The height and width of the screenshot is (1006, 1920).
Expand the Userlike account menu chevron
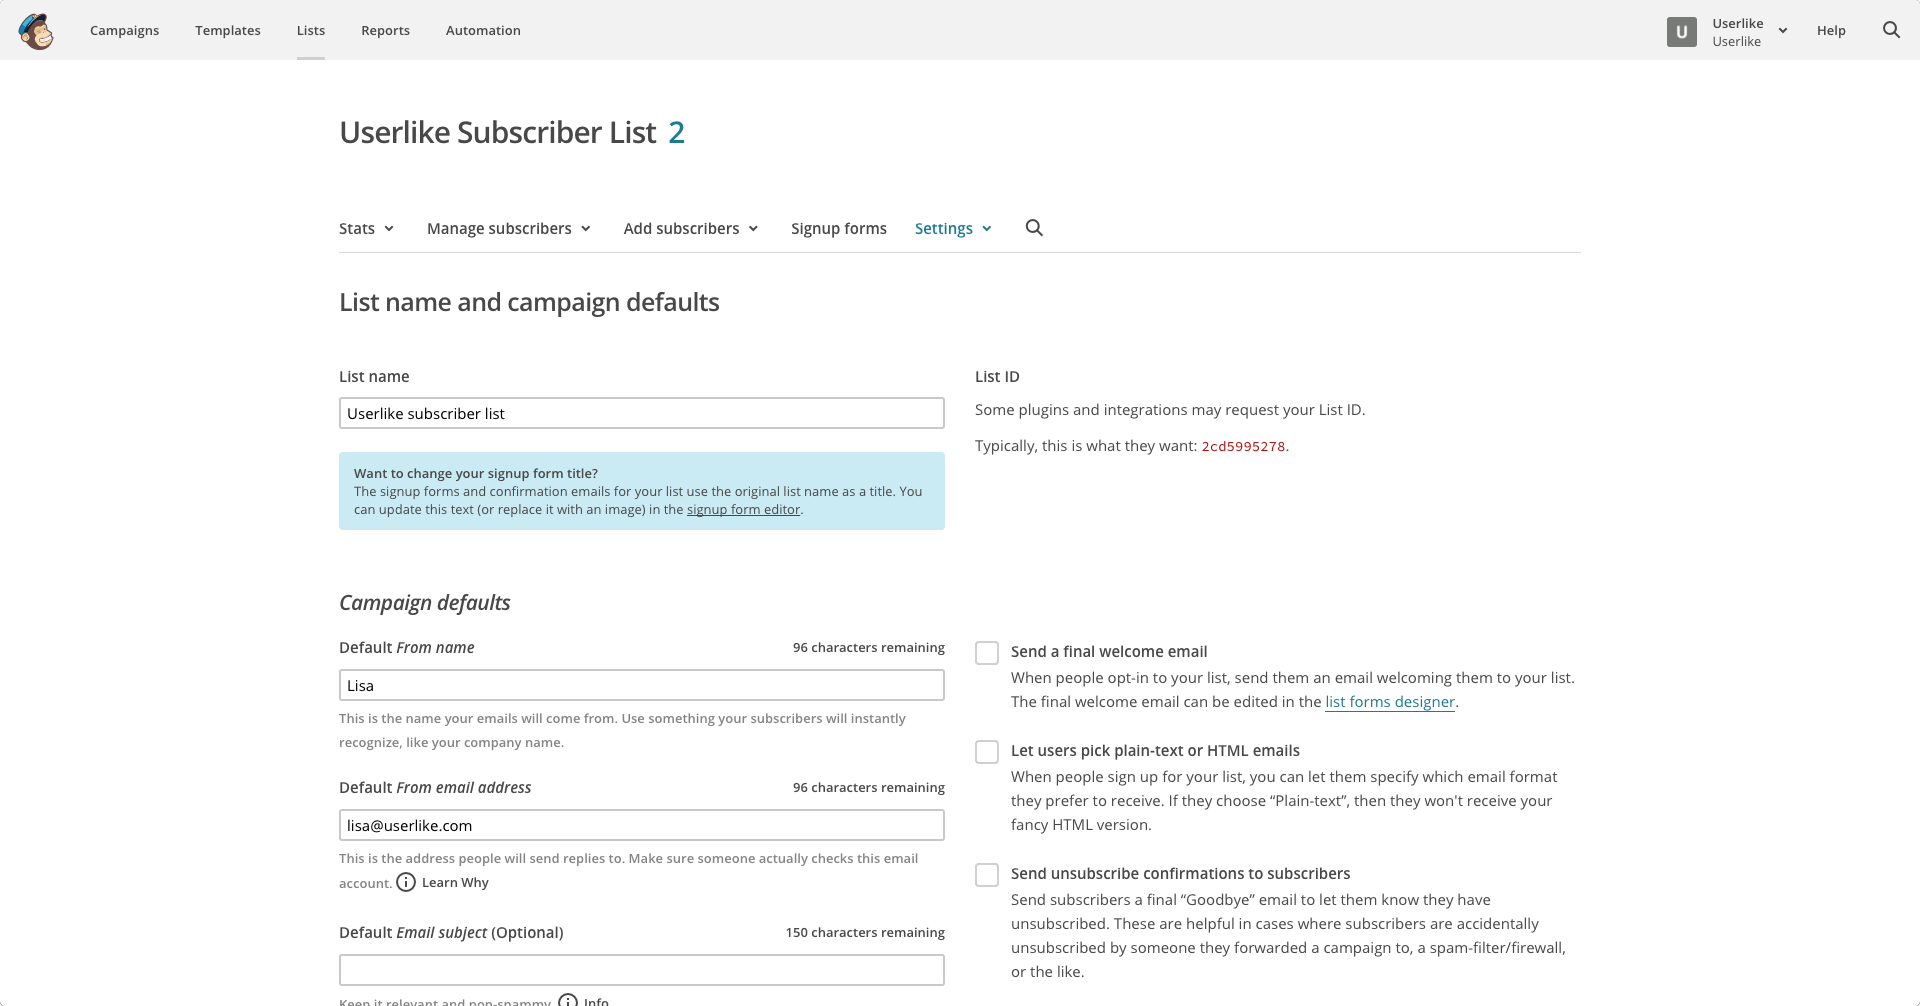1782,31
